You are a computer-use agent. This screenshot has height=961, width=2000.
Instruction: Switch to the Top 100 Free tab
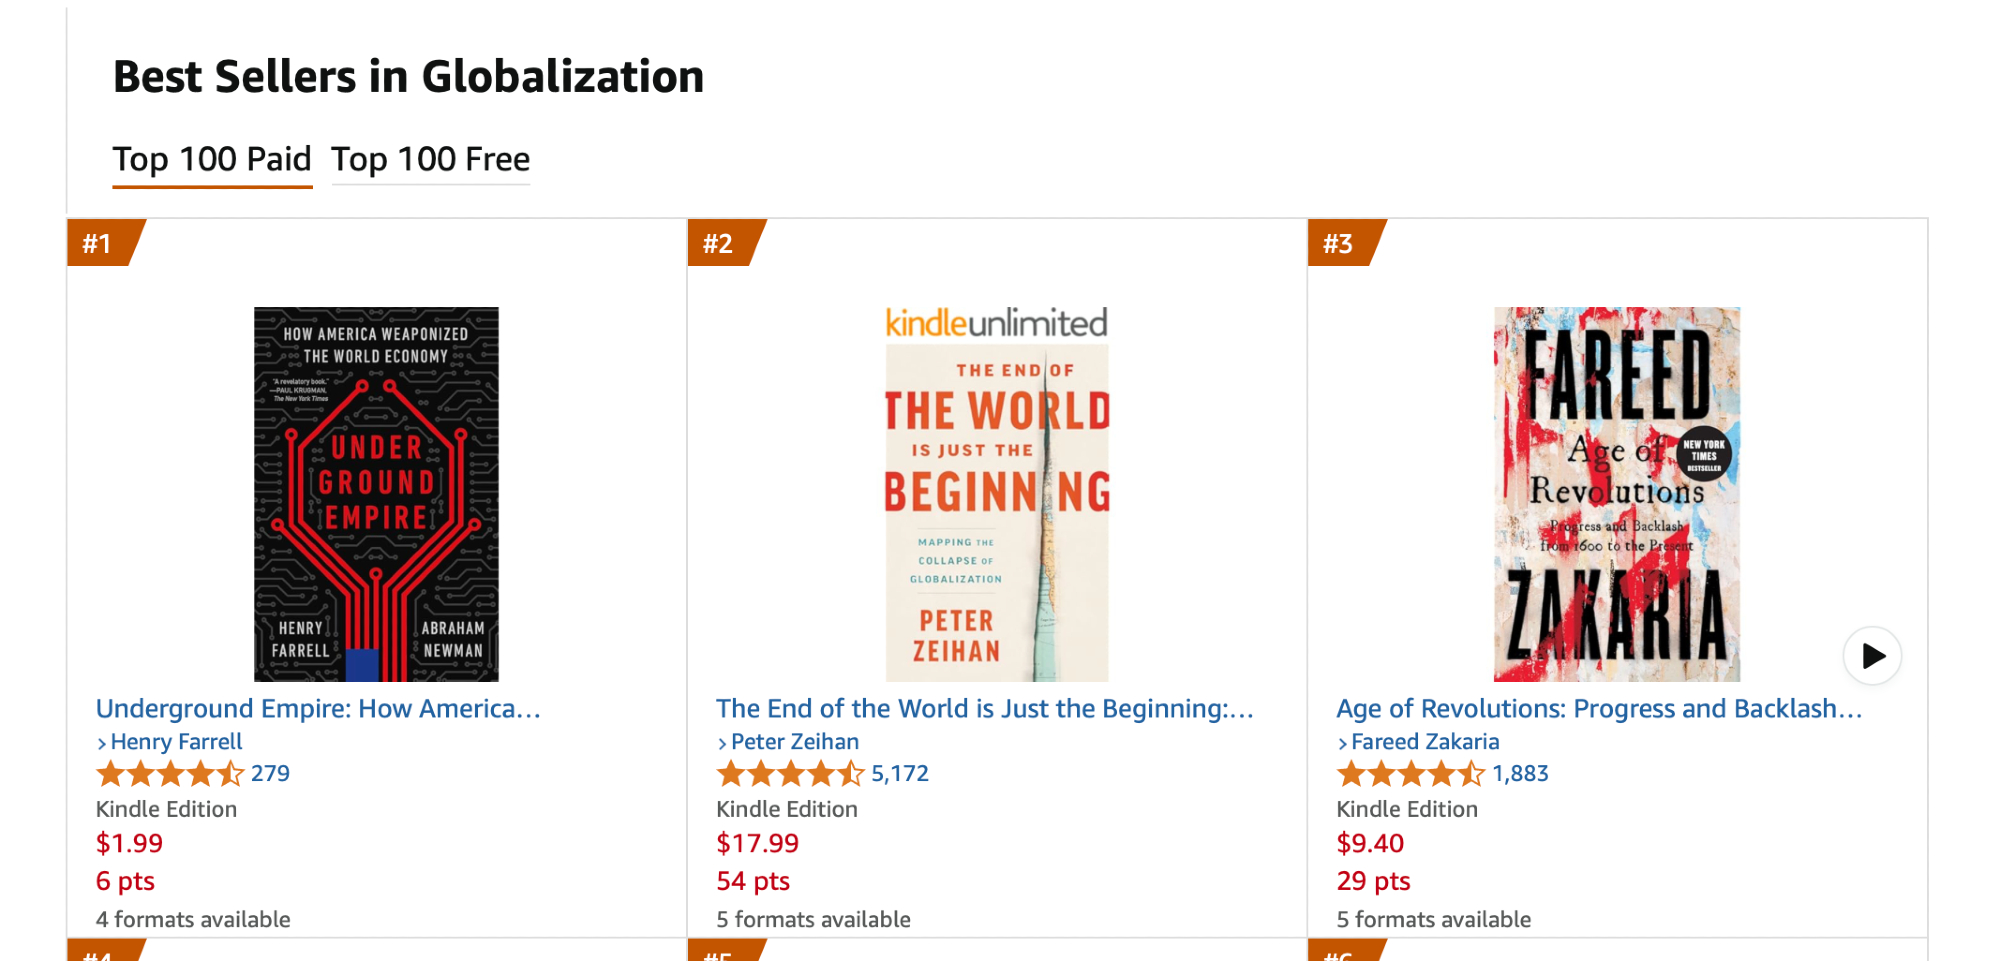point(430,160)
